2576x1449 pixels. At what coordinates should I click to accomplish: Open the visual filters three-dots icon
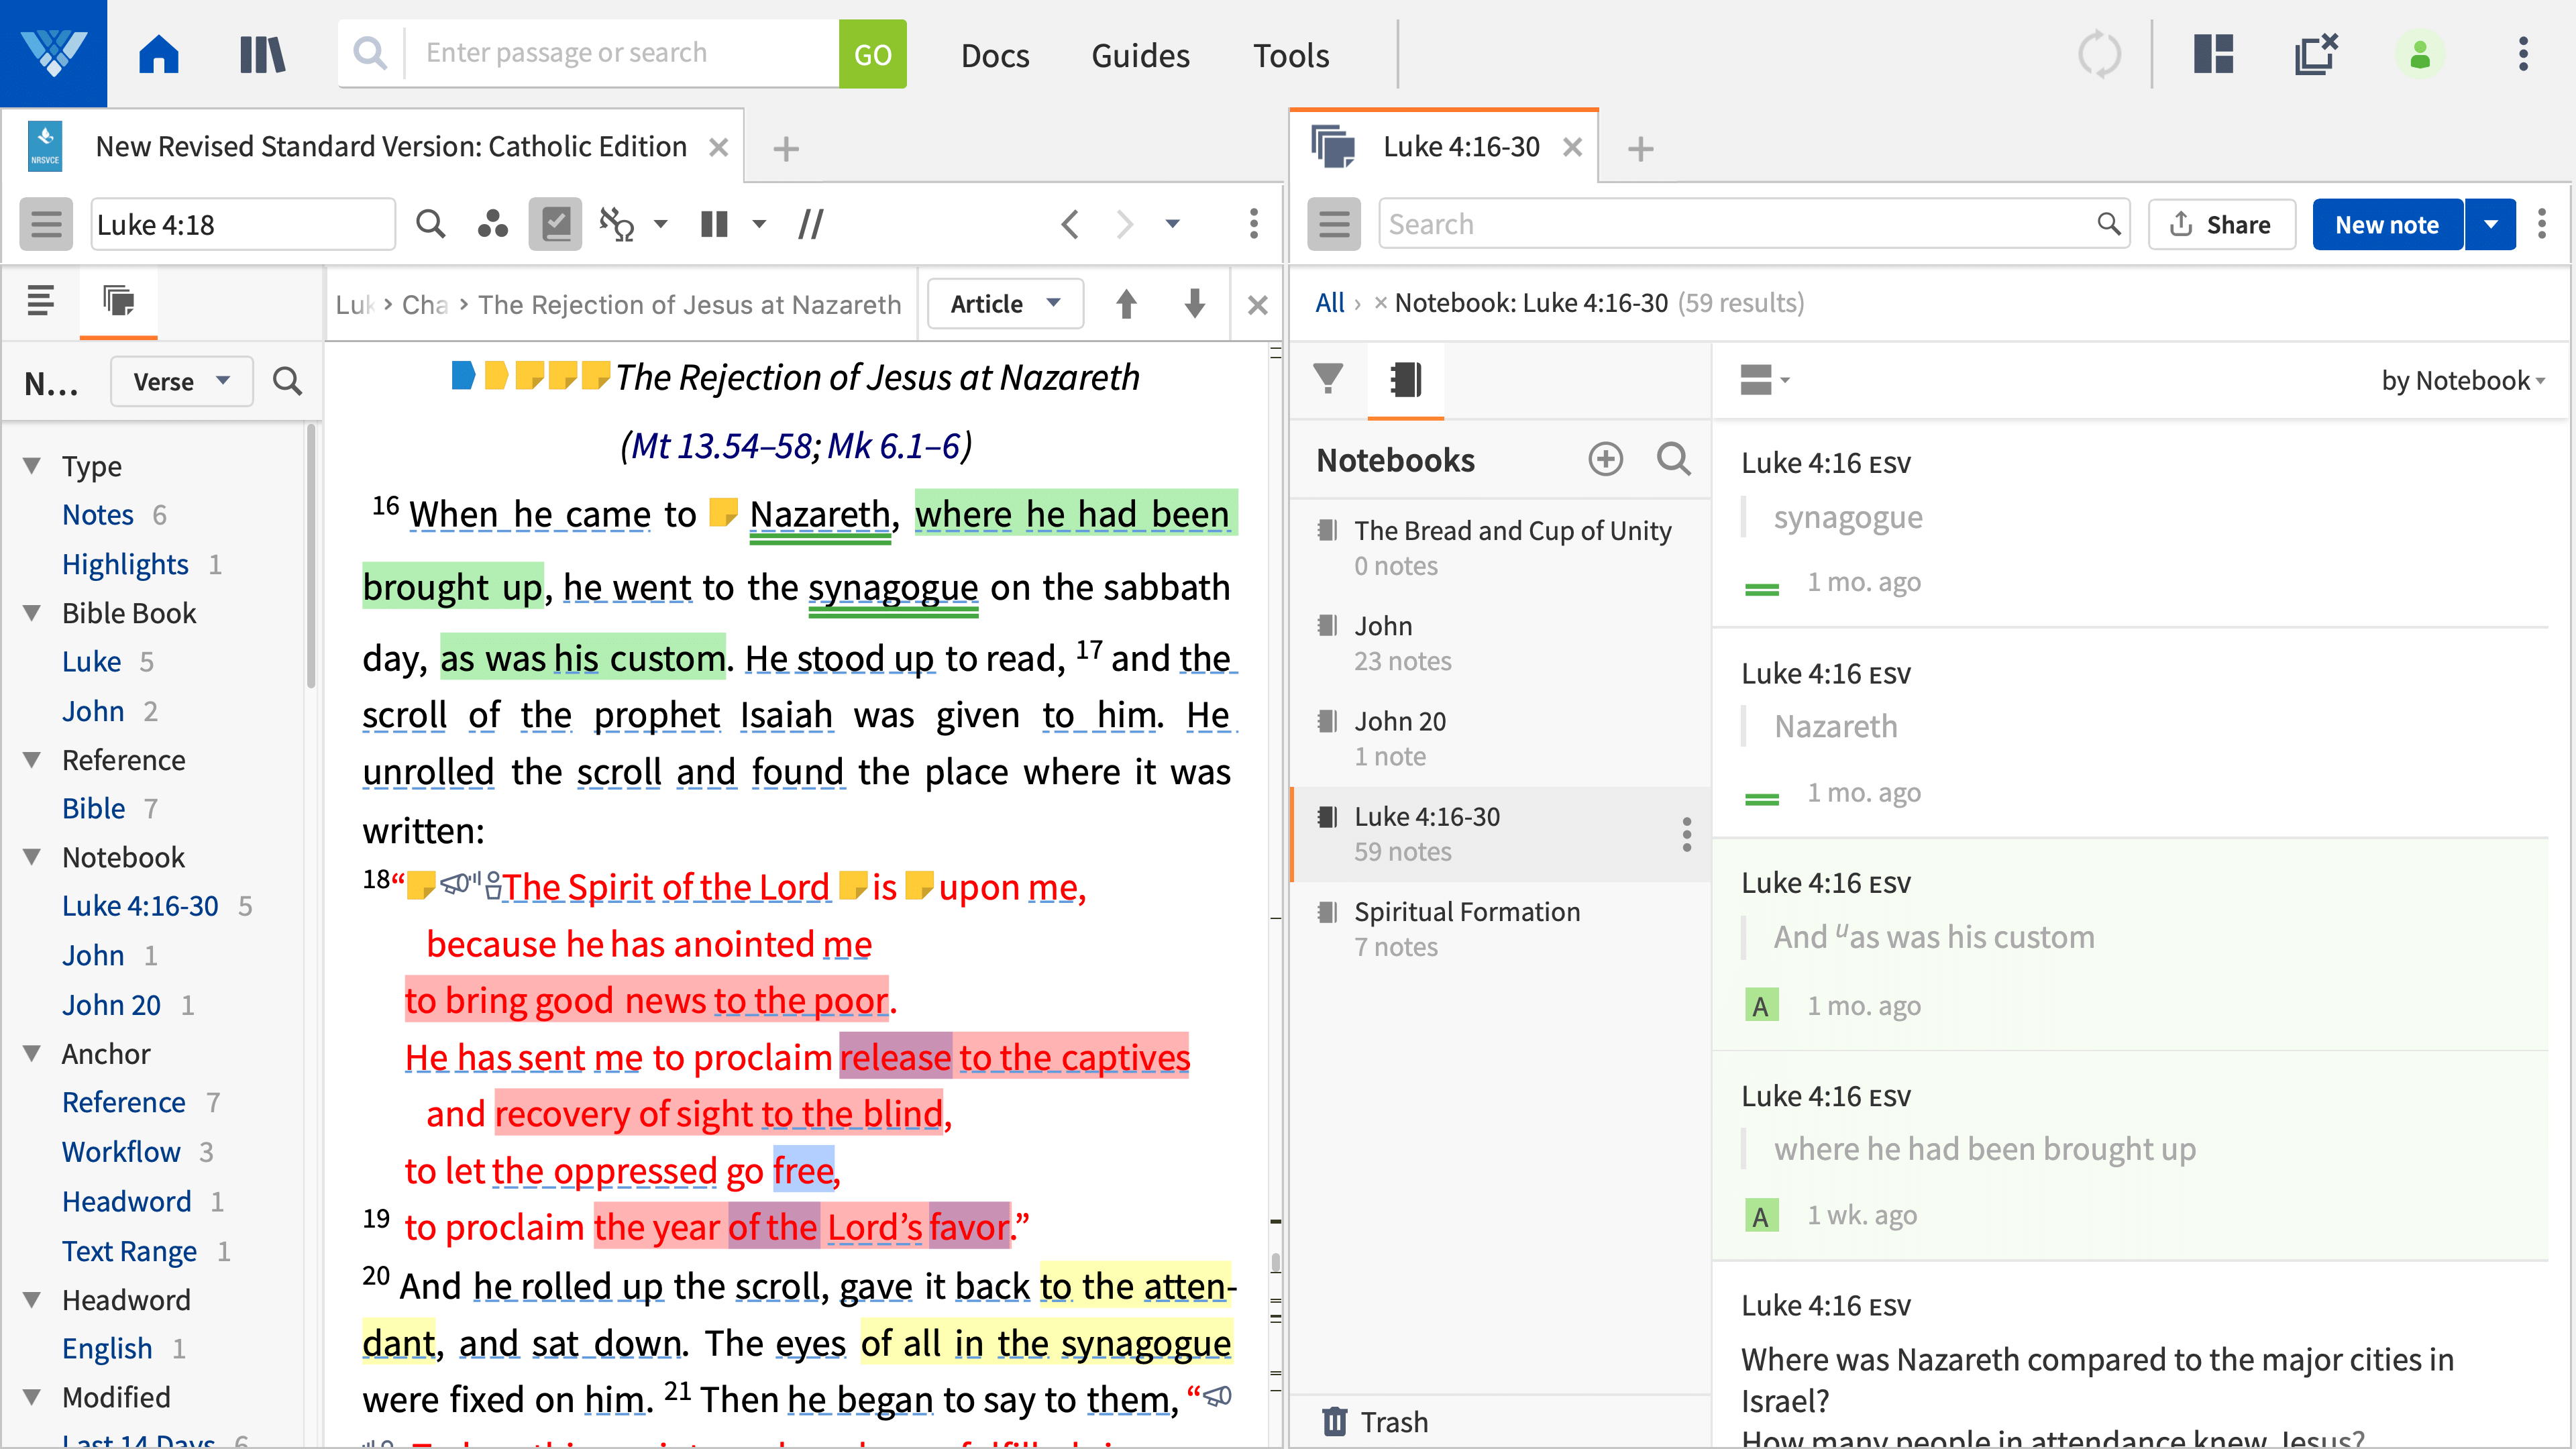click(x=492, y=224)
